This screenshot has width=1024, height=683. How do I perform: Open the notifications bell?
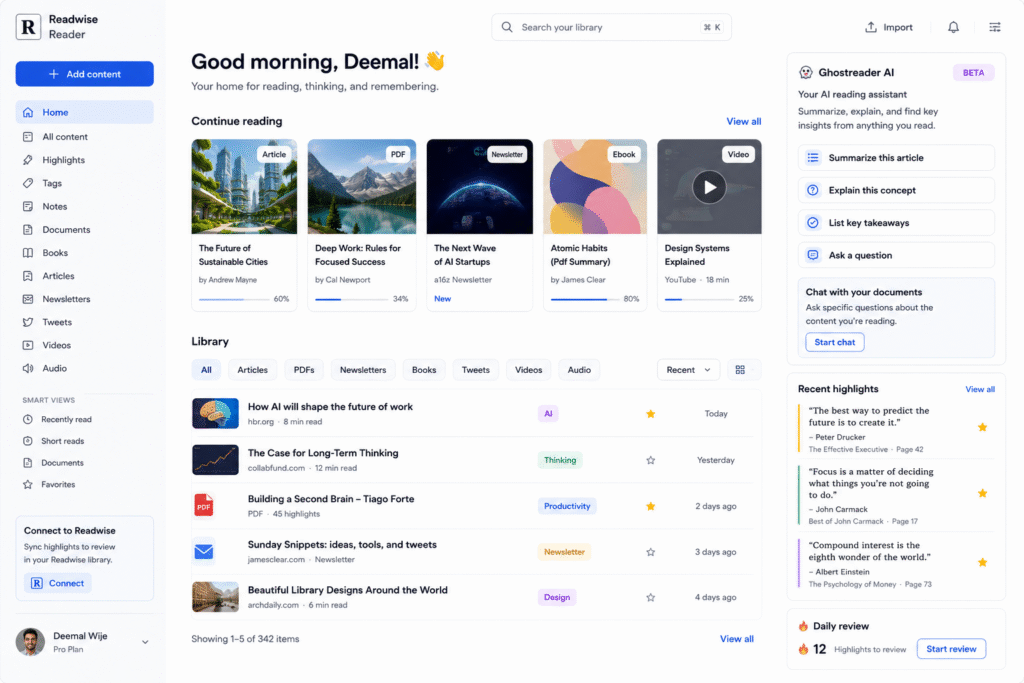tap(953, 27)
